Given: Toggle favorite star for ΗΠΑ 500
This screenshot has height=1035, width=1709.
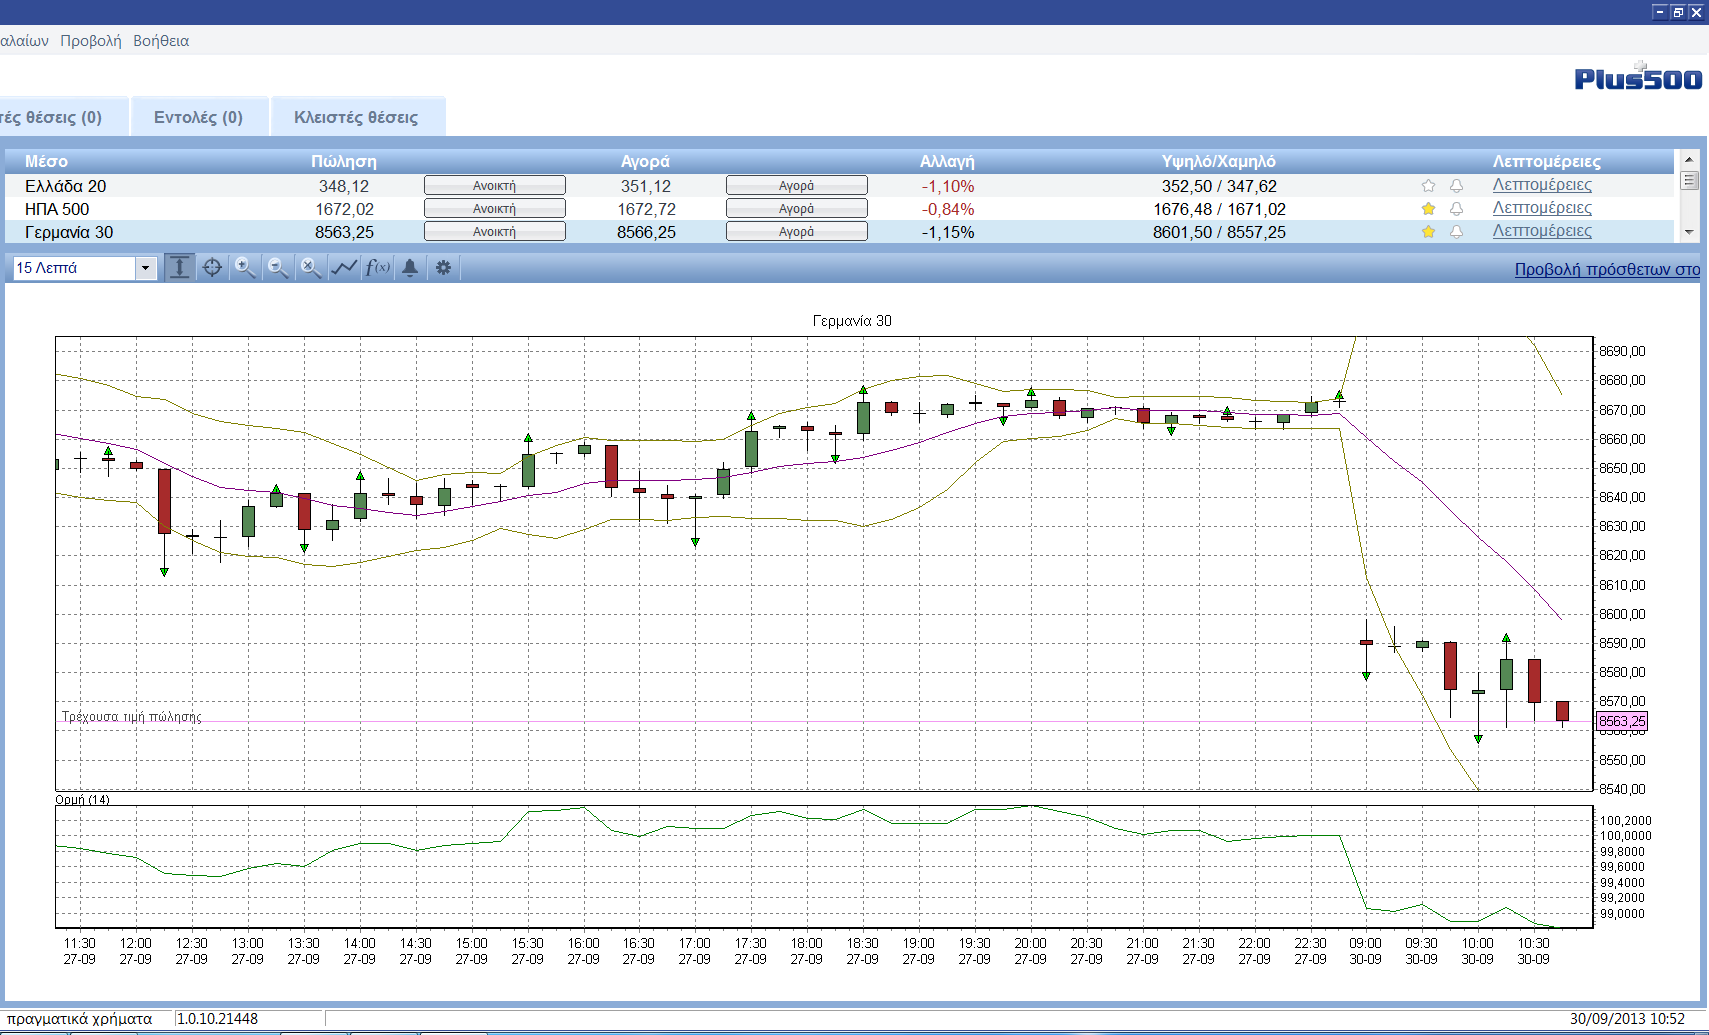Looking at the screenshot, I should pos(1428,209).
